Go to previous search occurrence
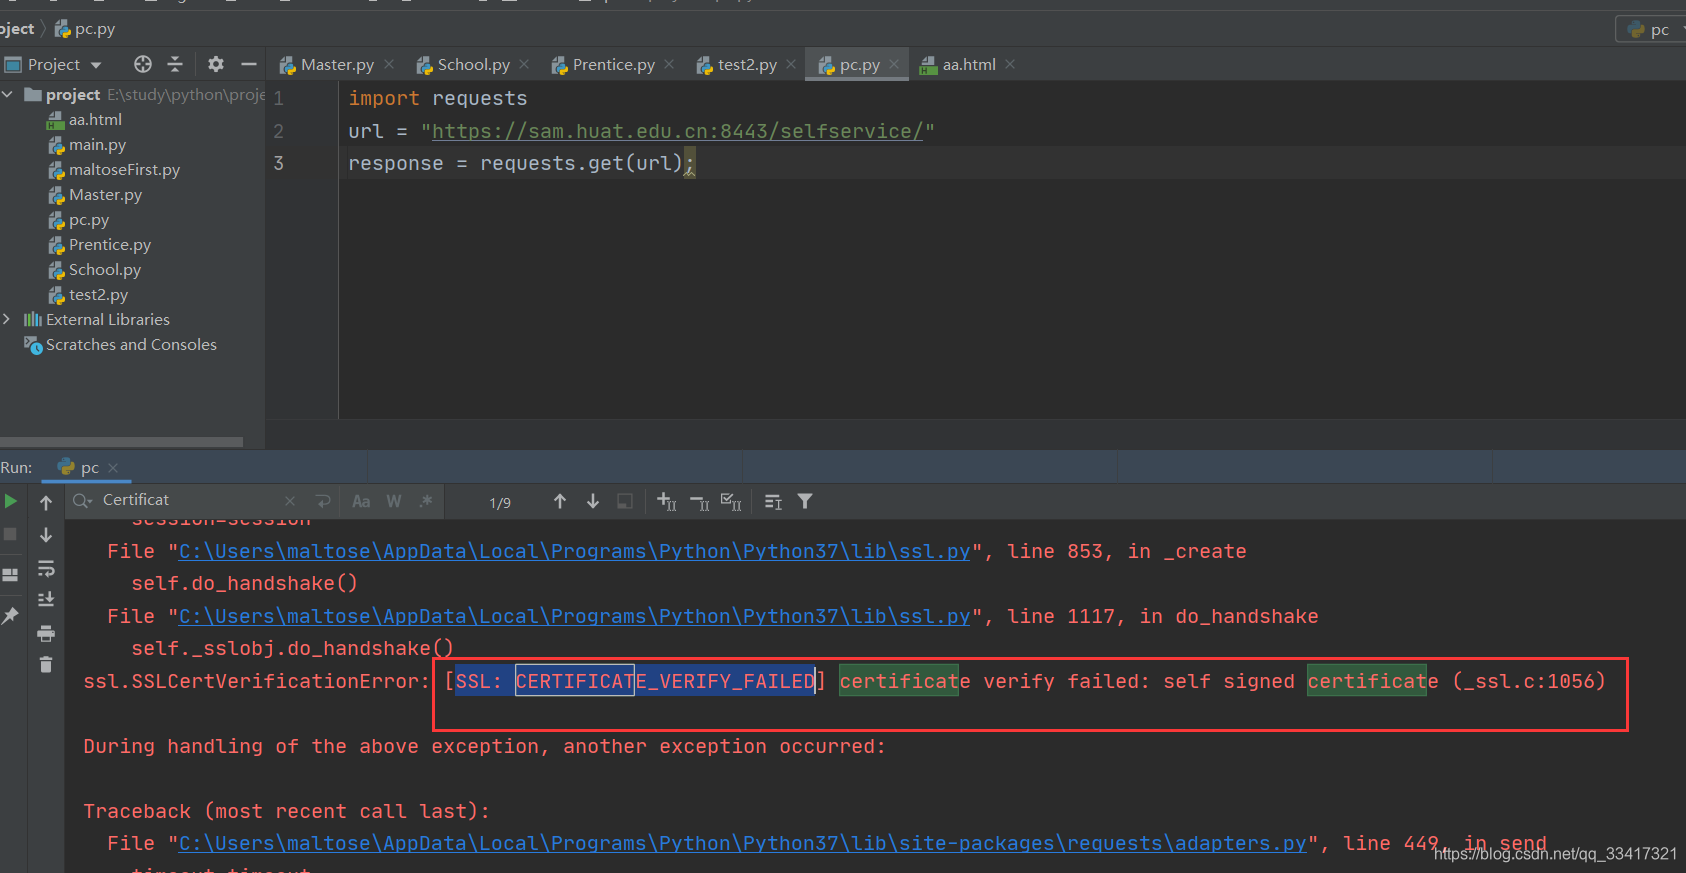Viewport: 1686px width, 873px height. coord(560,501)
